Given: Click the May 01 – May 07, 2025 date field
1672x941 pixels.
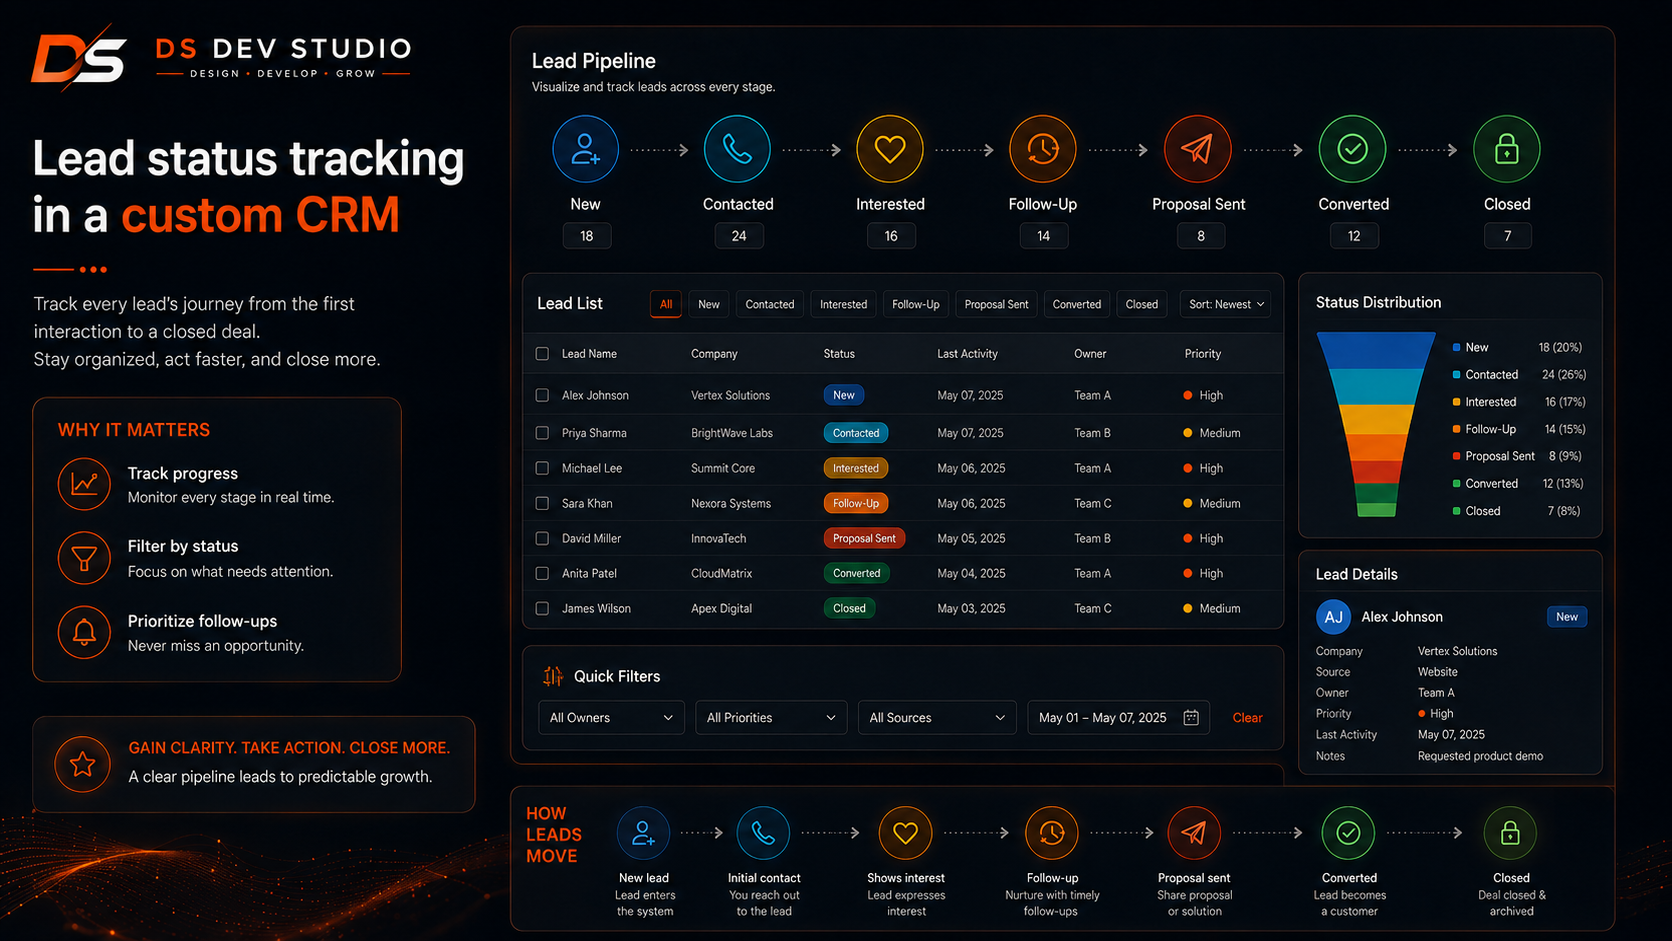Looking at the screenshot, I should (x=1119, y=717).
